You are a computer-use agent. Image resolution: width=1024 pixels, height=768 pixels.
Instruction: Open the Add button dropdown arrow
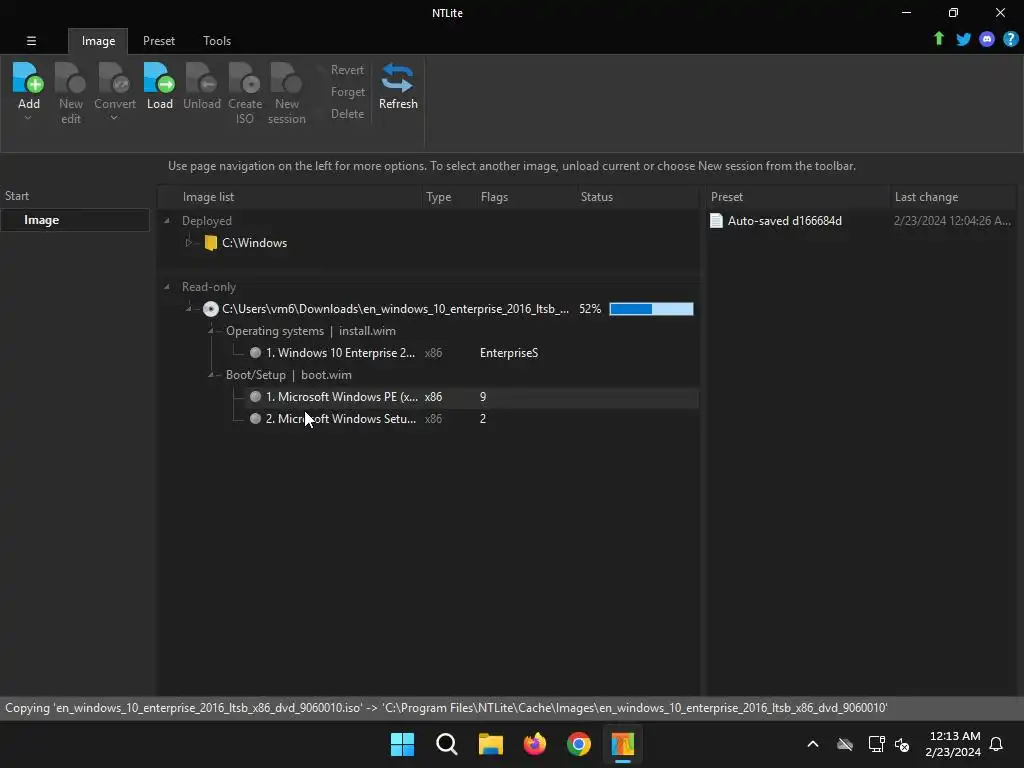click(28, 118)
